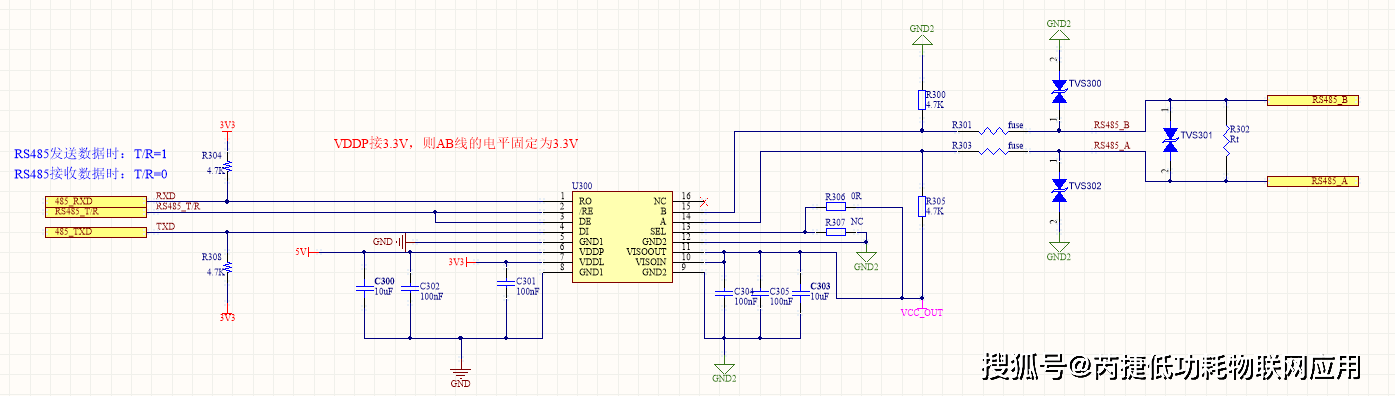This screenshot has width=1395, height=396.
Task: Click the bottom GND ground symbol
Action: pyautogui.click(x=460, y=375)
